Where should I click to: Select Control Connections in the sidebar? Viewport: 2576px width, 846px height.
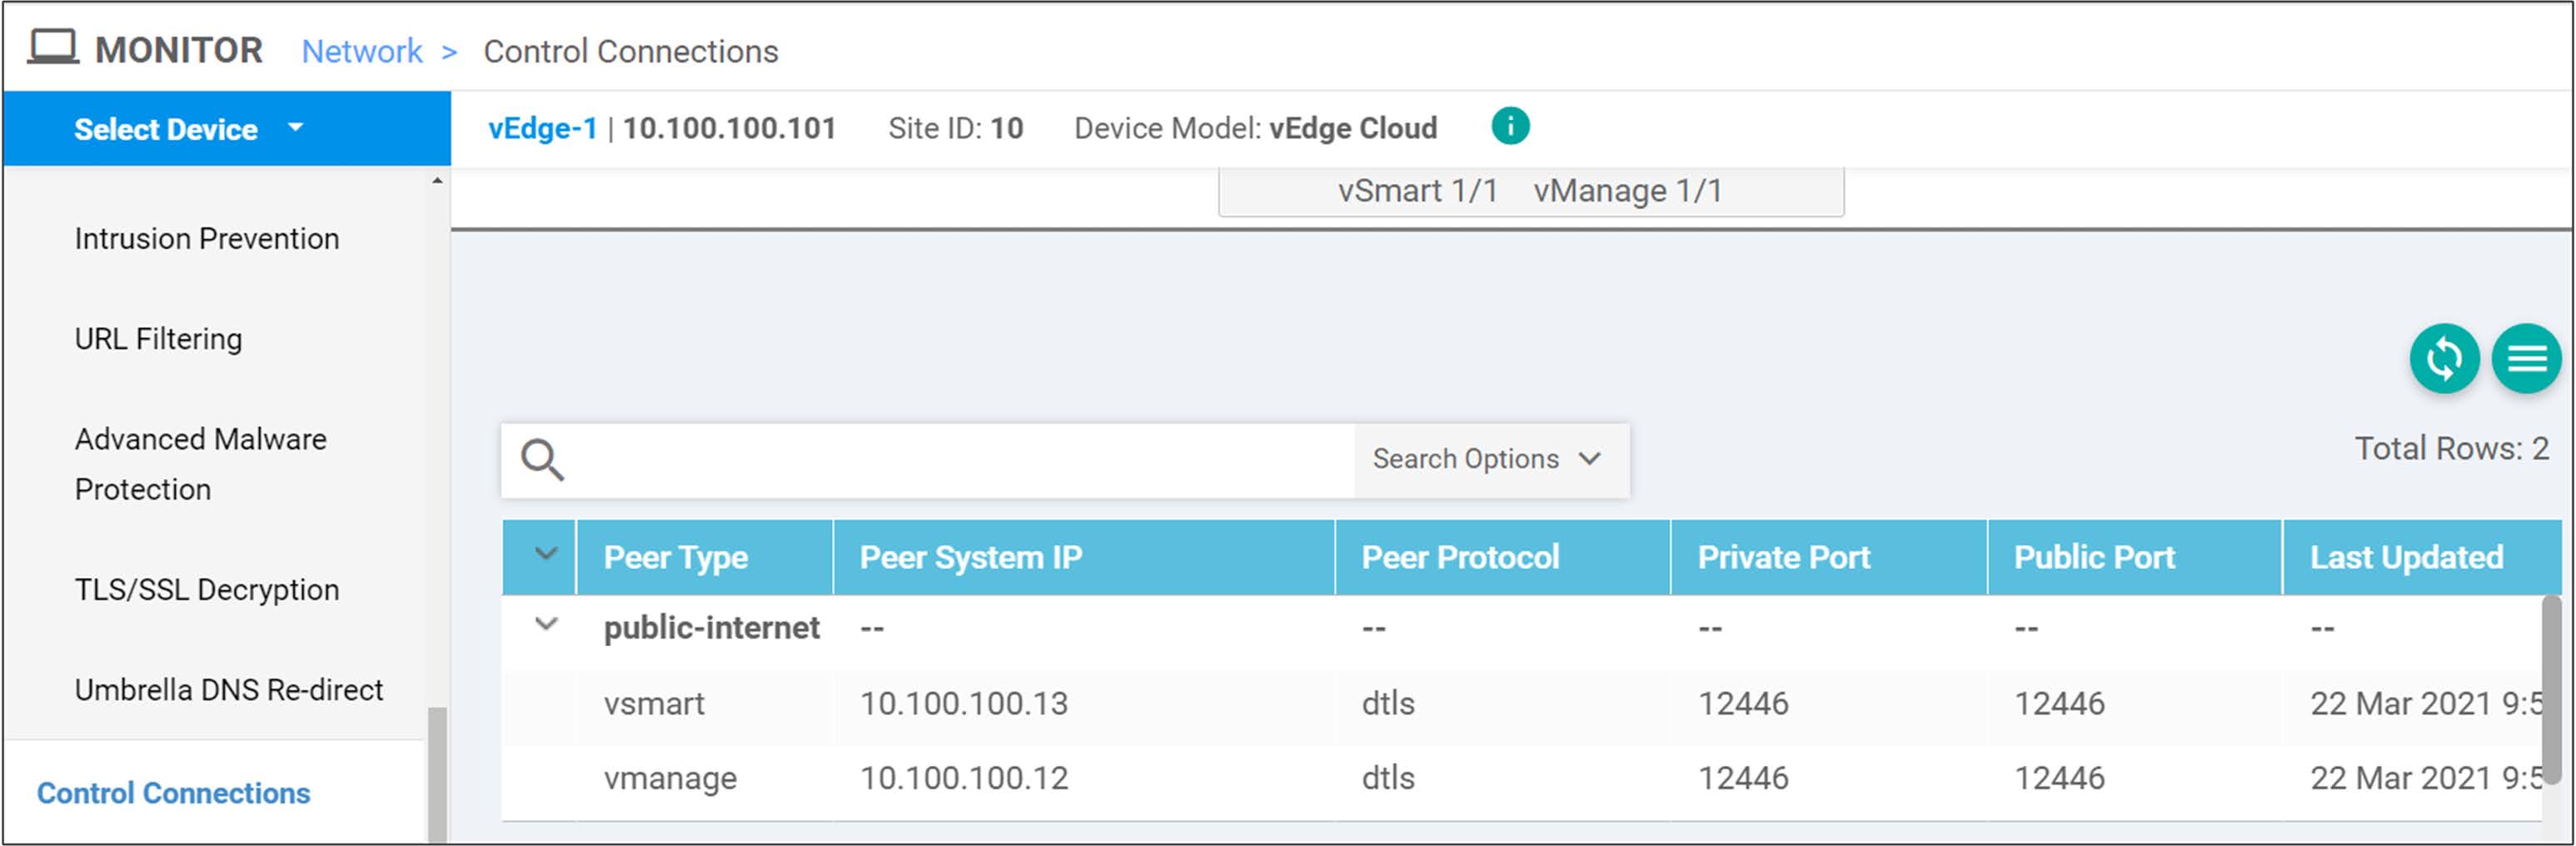coord(173,793)
